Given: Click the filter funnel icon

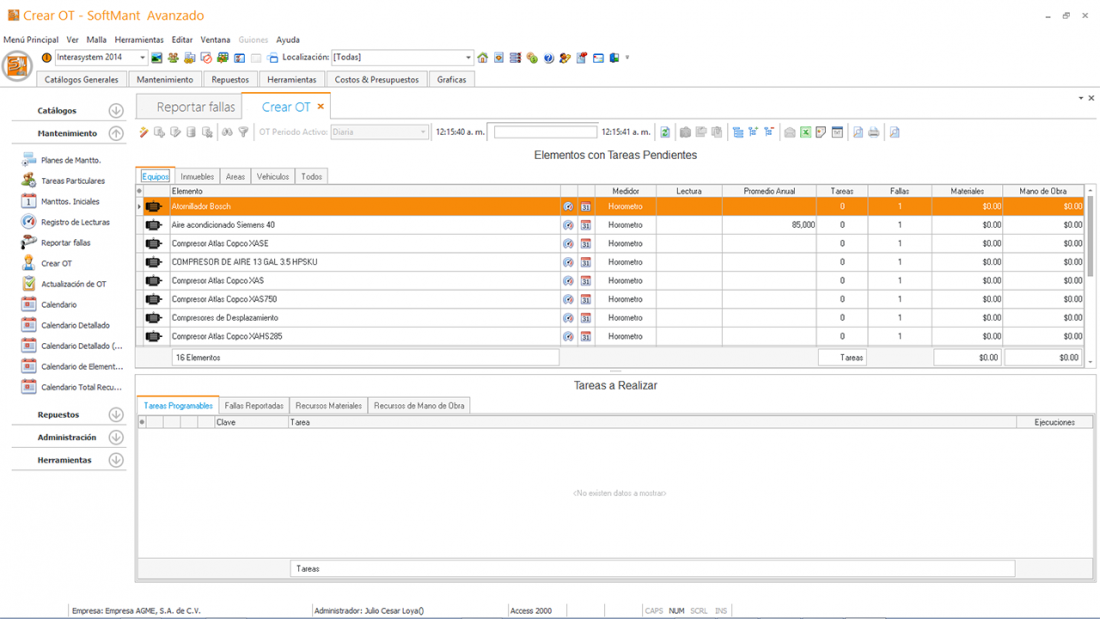Looking at the screenshot, I should (x=243, y=132).
